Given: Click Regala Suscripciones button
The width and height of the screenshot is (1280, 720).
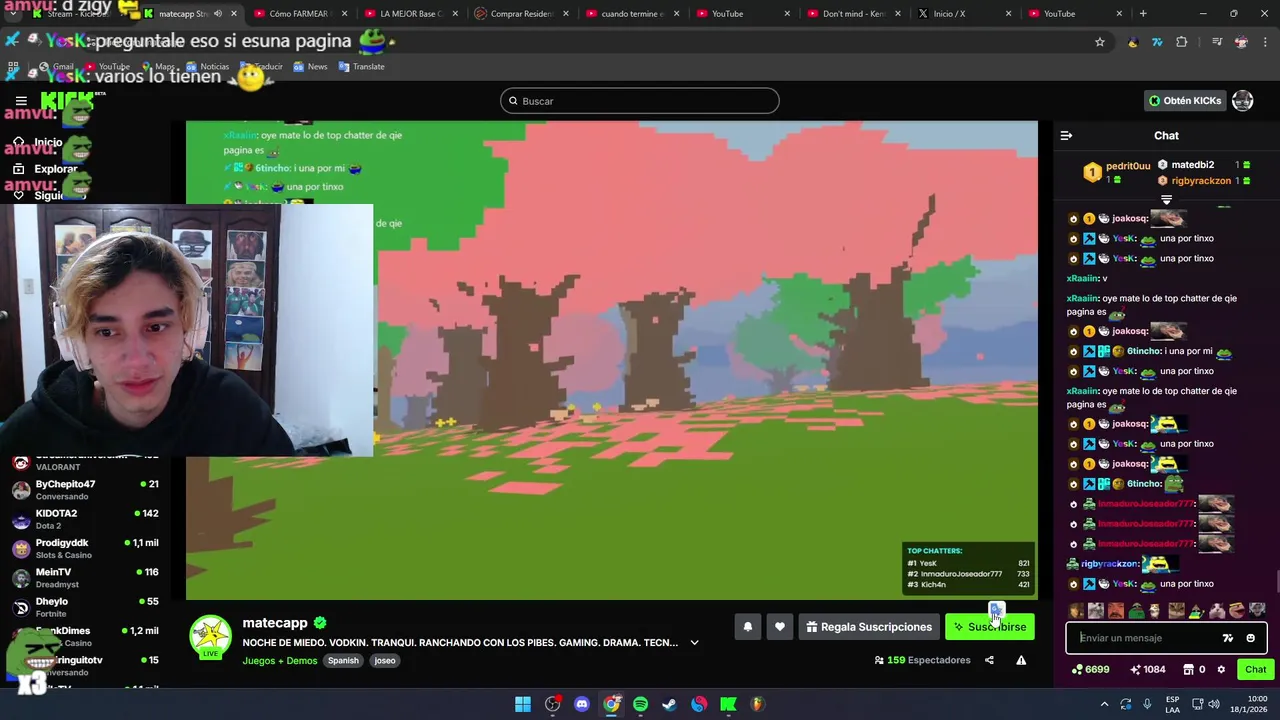Looking at the screenshot, I should tap(868, 627).
